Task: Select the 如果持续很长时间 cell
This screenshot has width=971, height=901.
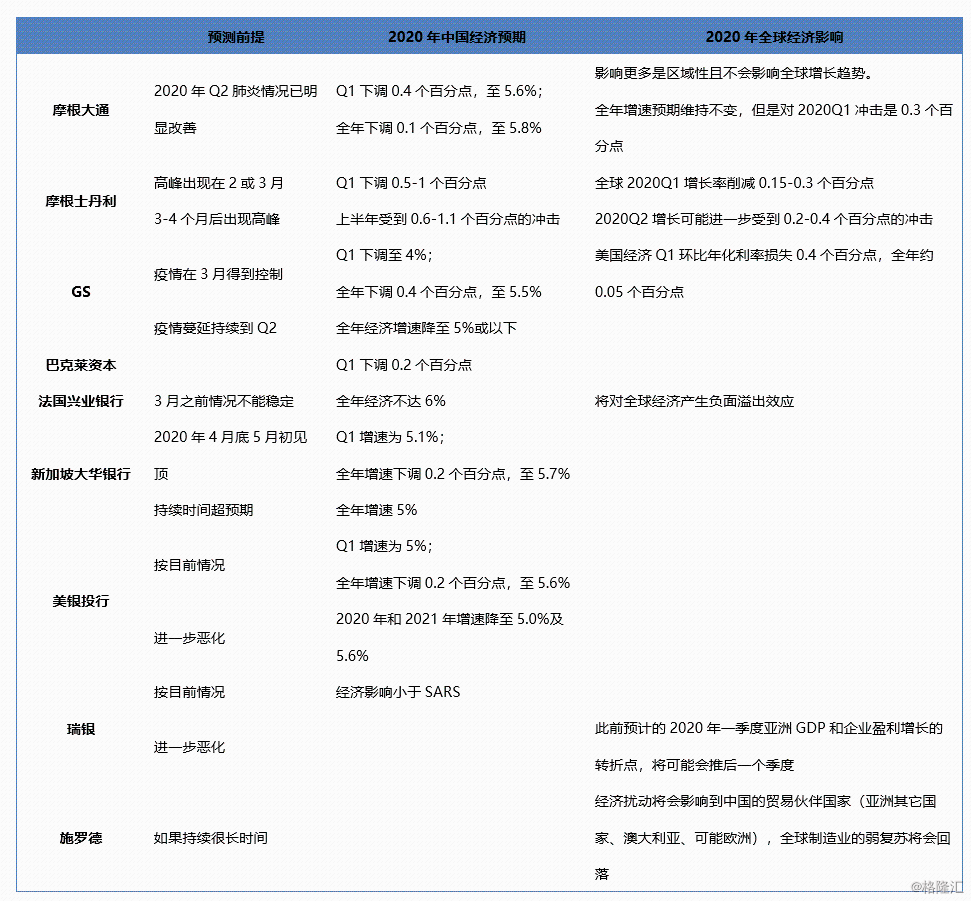Action: pyautogui.click(x=211, y=838)
